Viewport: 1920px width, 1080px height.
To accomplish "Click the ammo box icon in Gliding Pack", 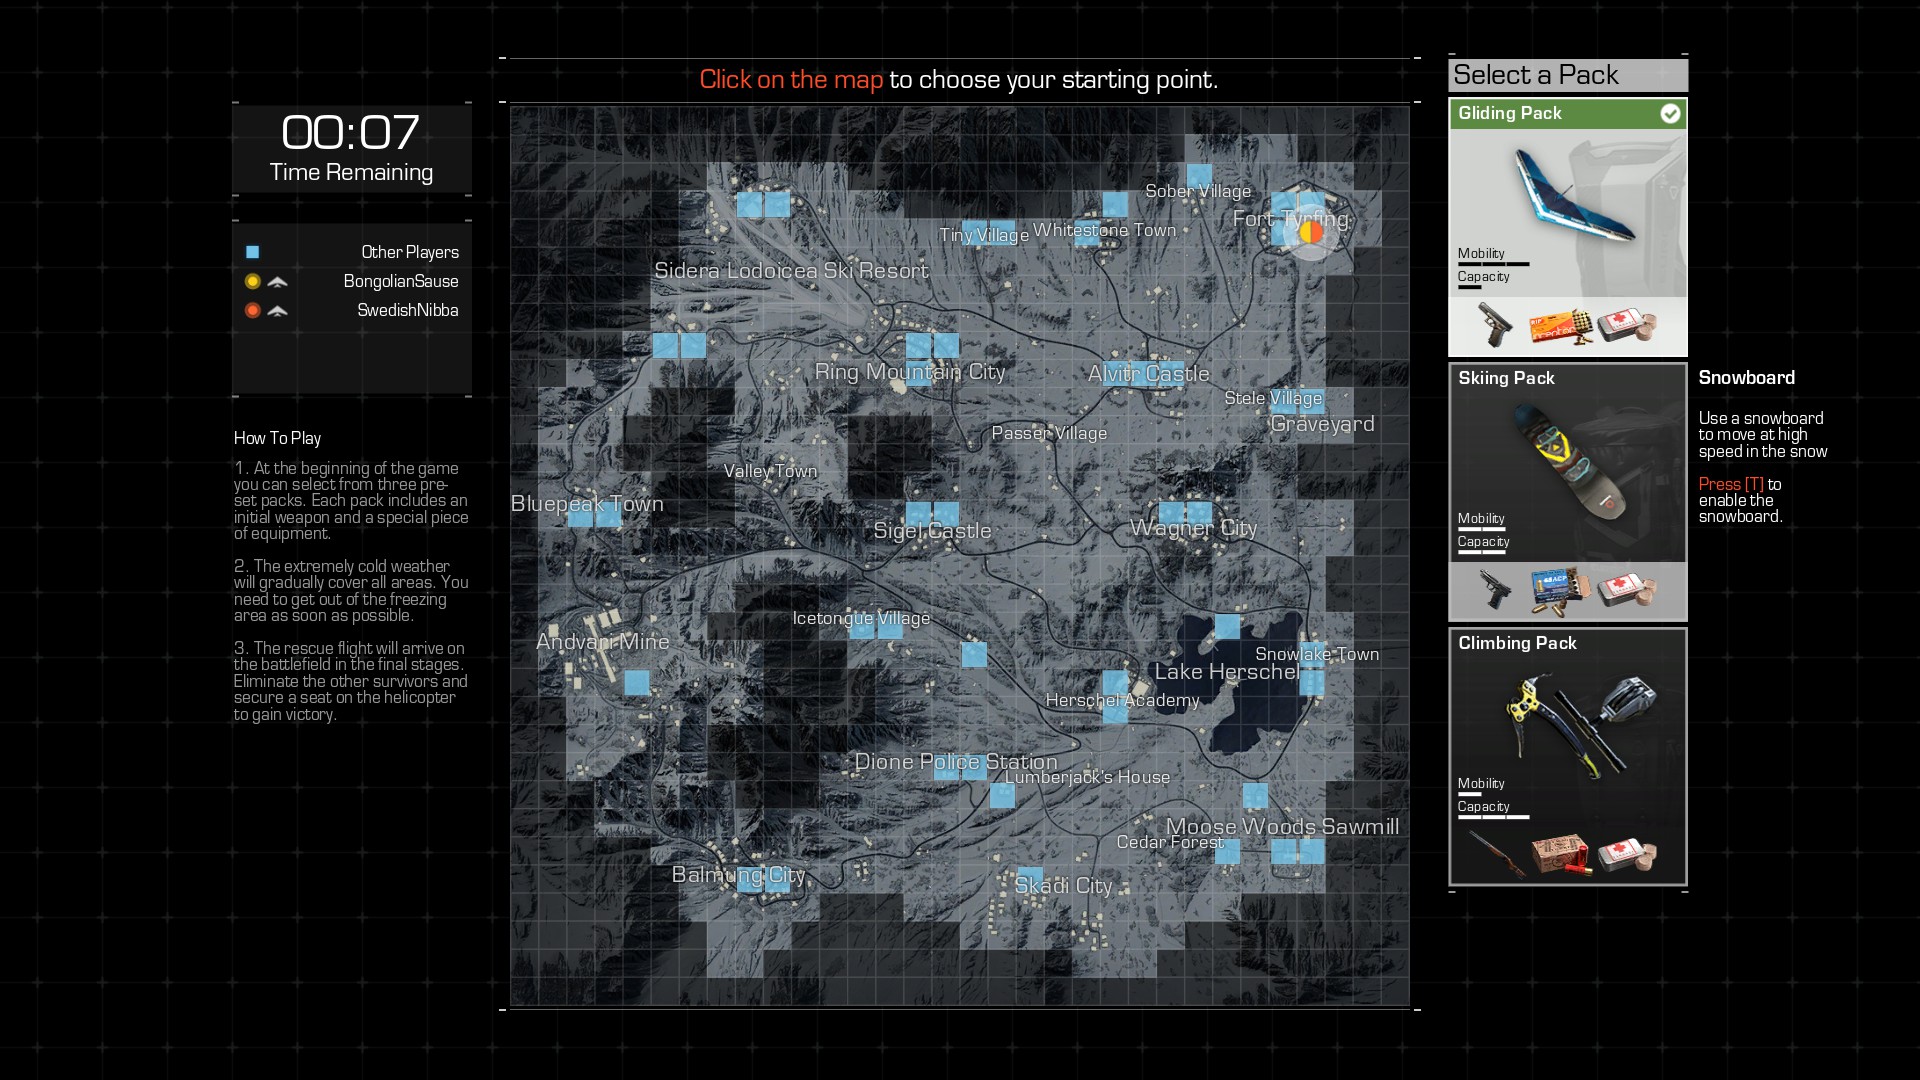I will coord(1560,327).
